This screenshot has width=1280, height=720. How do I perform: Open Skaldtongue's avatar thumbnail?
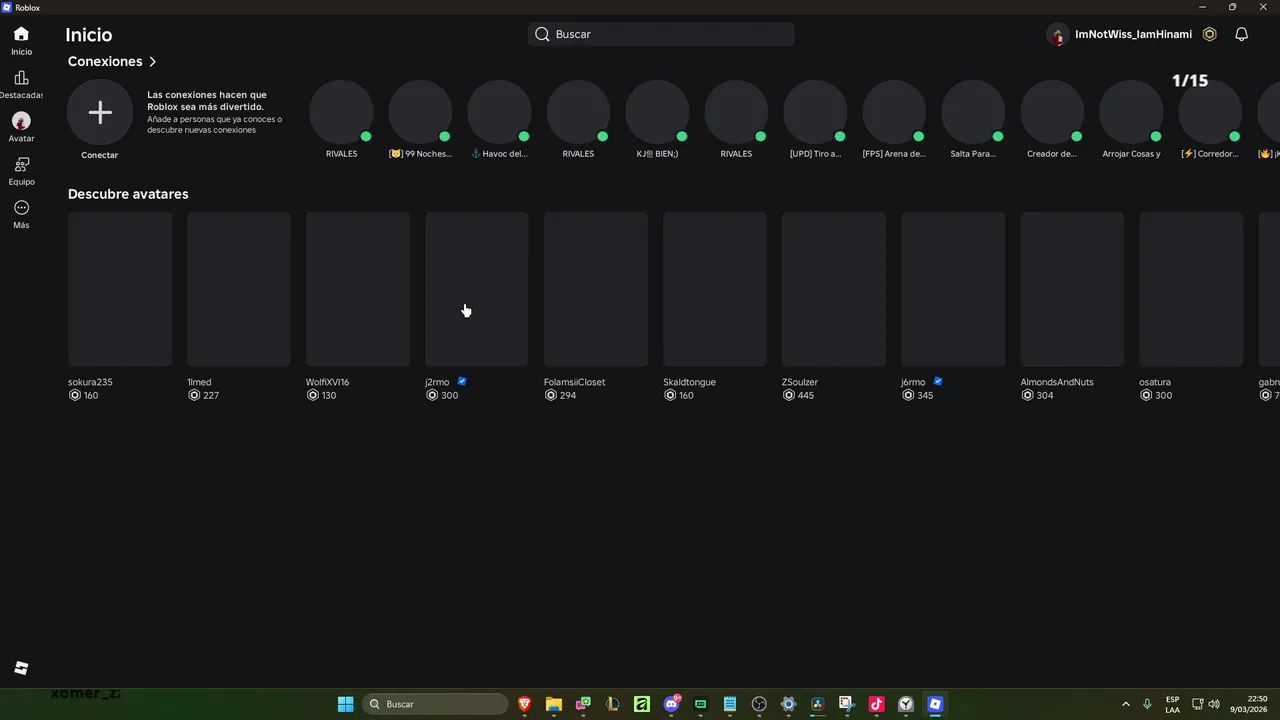[715, 289]
